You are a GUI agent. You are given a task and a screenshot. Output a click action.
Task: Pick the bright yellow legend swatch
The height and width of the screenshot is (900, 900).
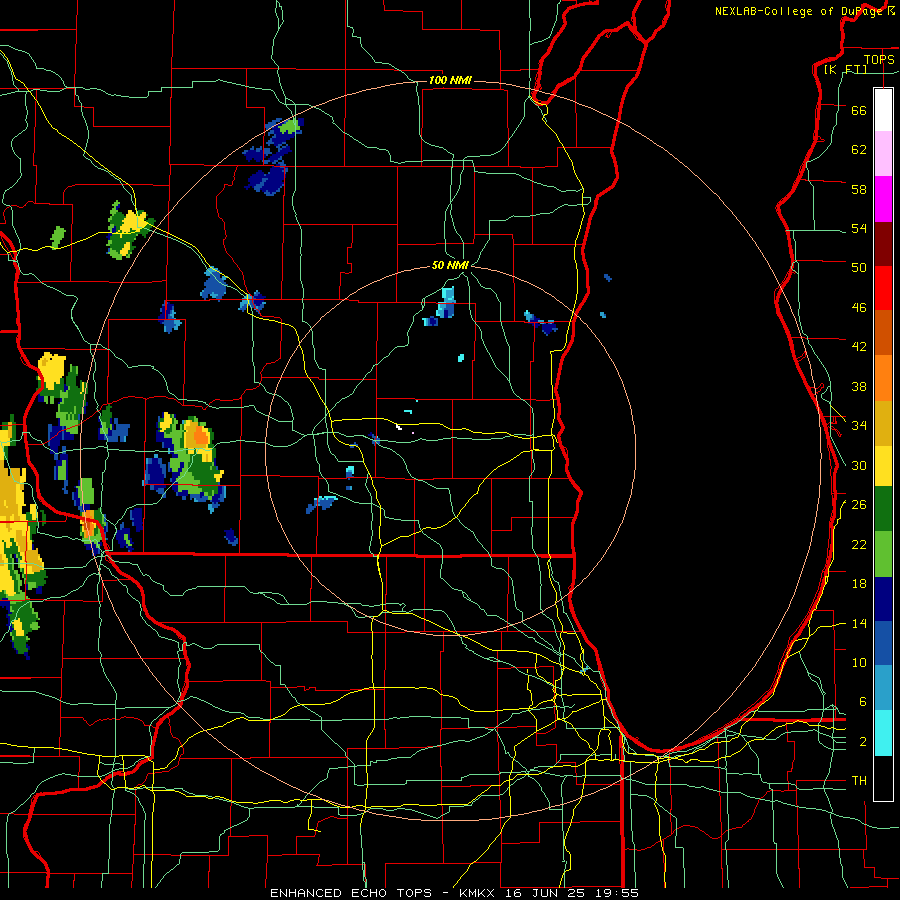pyautogui.click(x=883, y=466)
